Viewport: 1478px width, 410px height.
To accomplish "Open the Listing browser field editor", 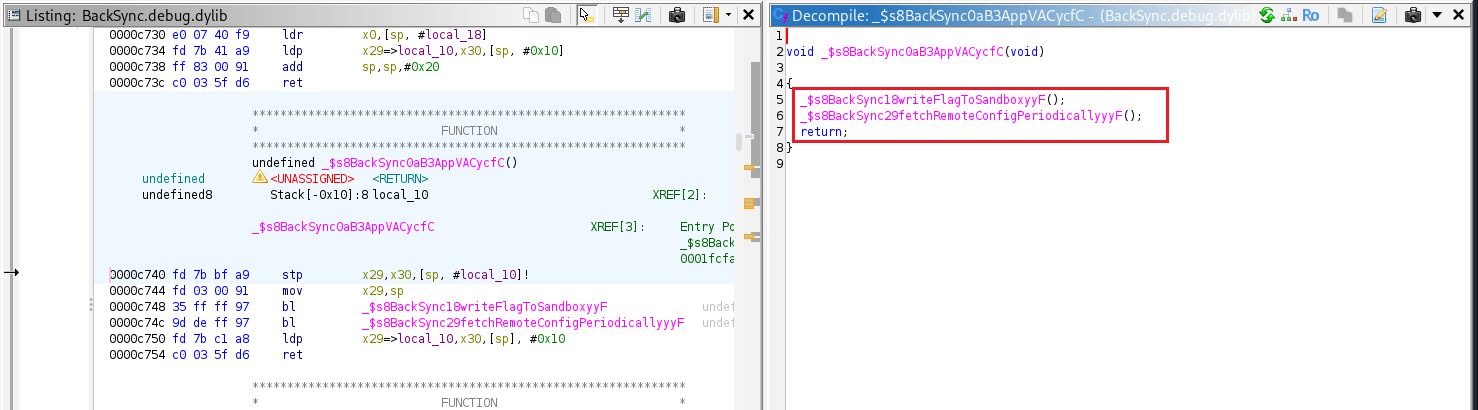I will 620,15.
